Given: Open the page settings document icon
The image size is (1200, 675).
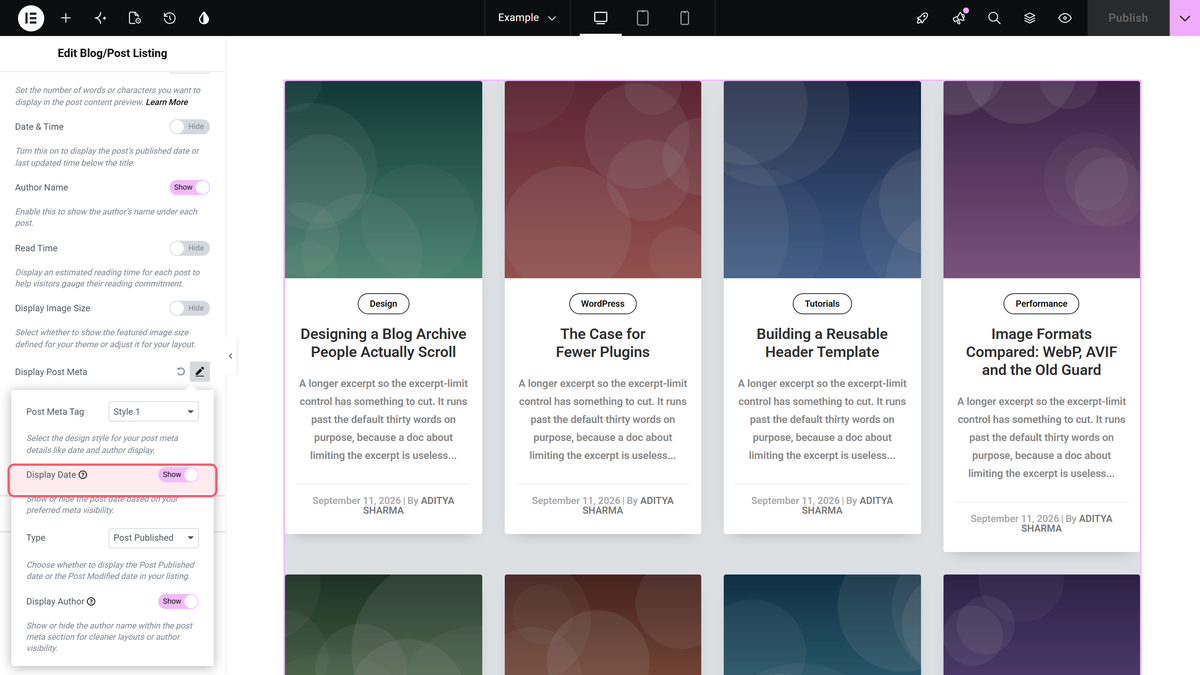Looking at the screenshot, I should click(135, 18).
